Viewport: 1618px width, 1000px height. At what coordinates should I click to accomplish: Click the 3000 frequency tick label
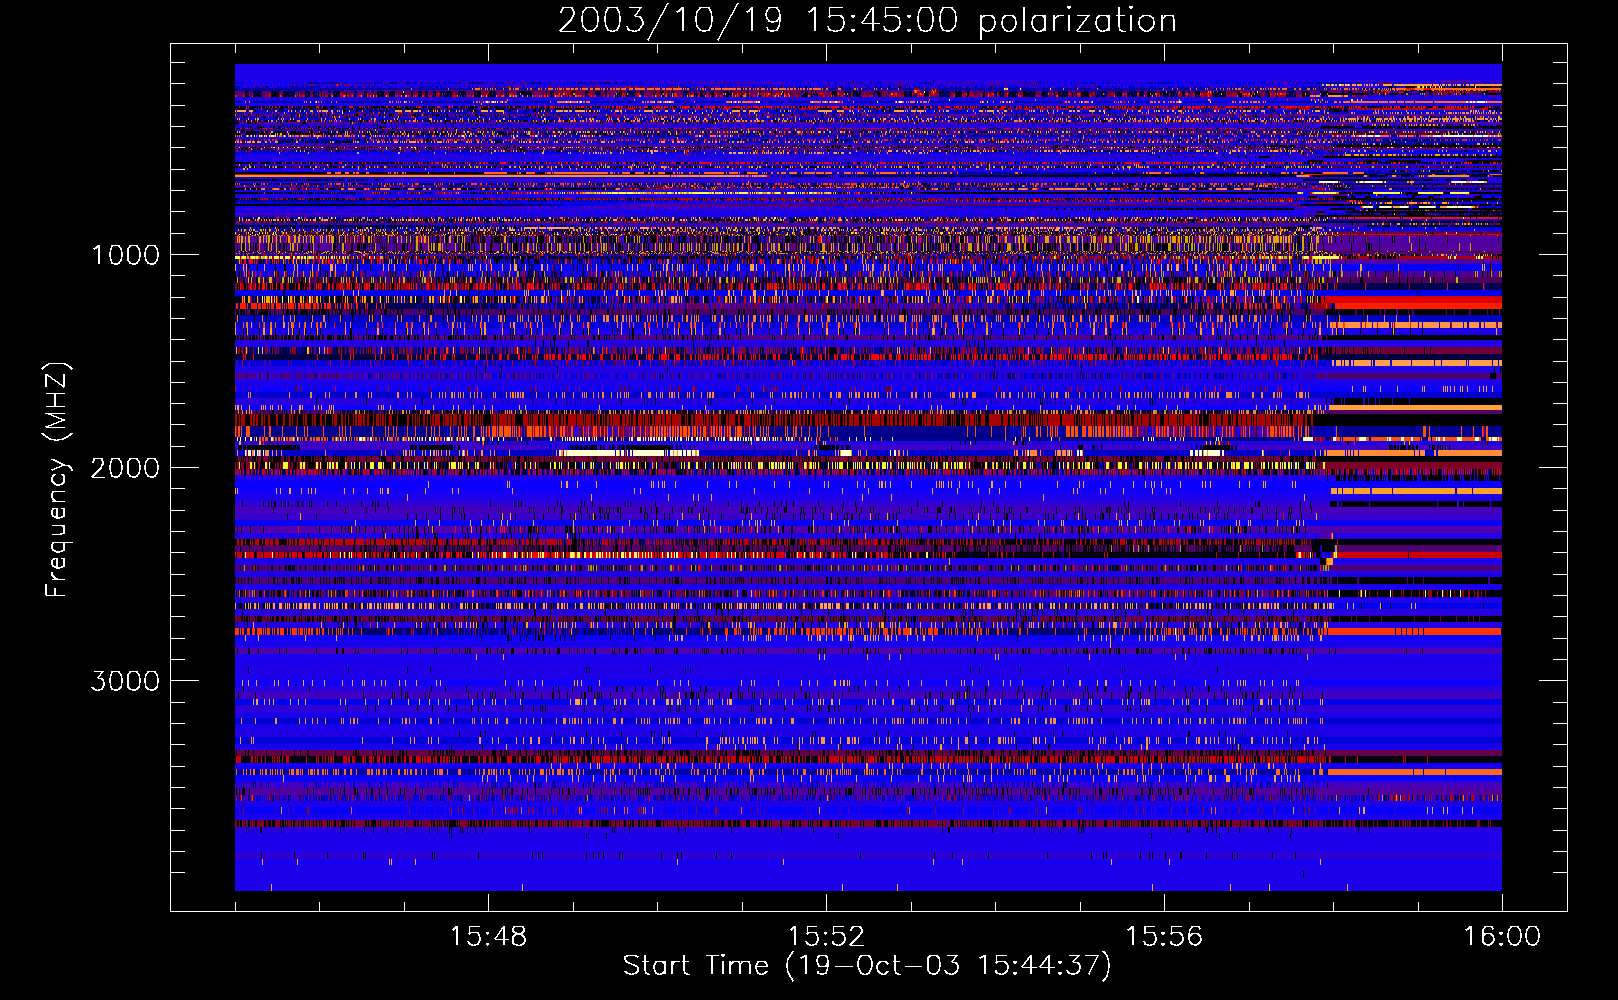click(125, 681)
